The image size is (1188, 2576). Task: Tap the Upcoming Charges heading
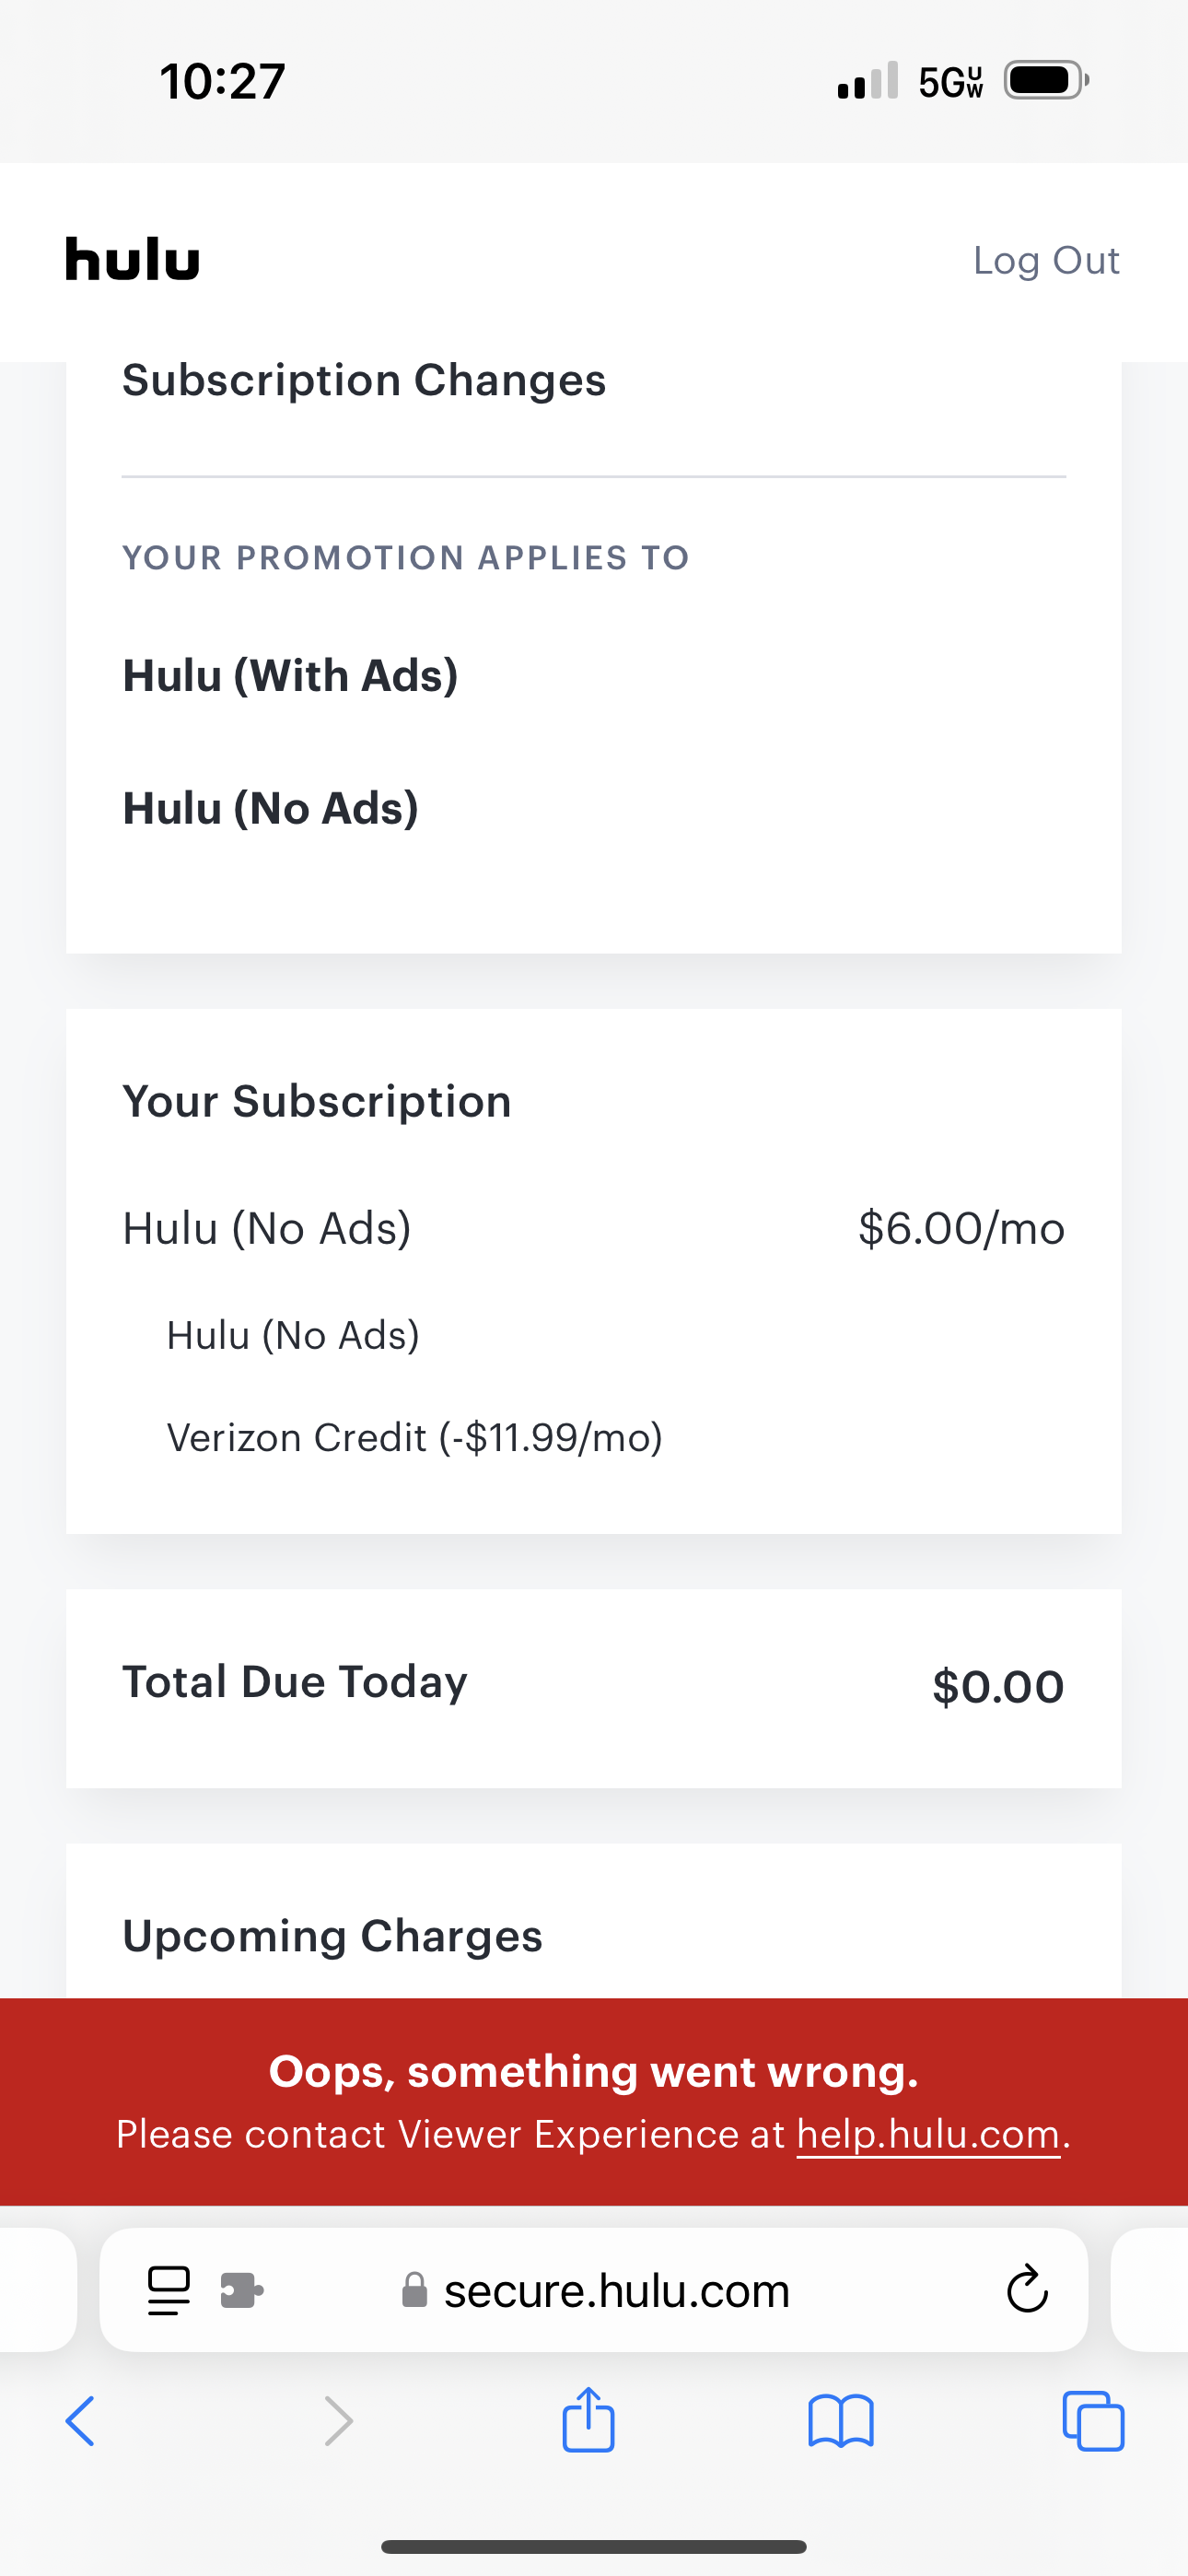click(x=332, y=1936)
